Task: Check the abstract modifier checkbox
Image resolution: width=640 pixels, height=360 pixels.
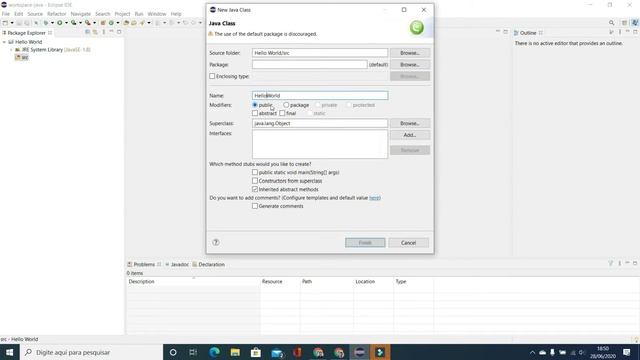Action: coord(255,113)
